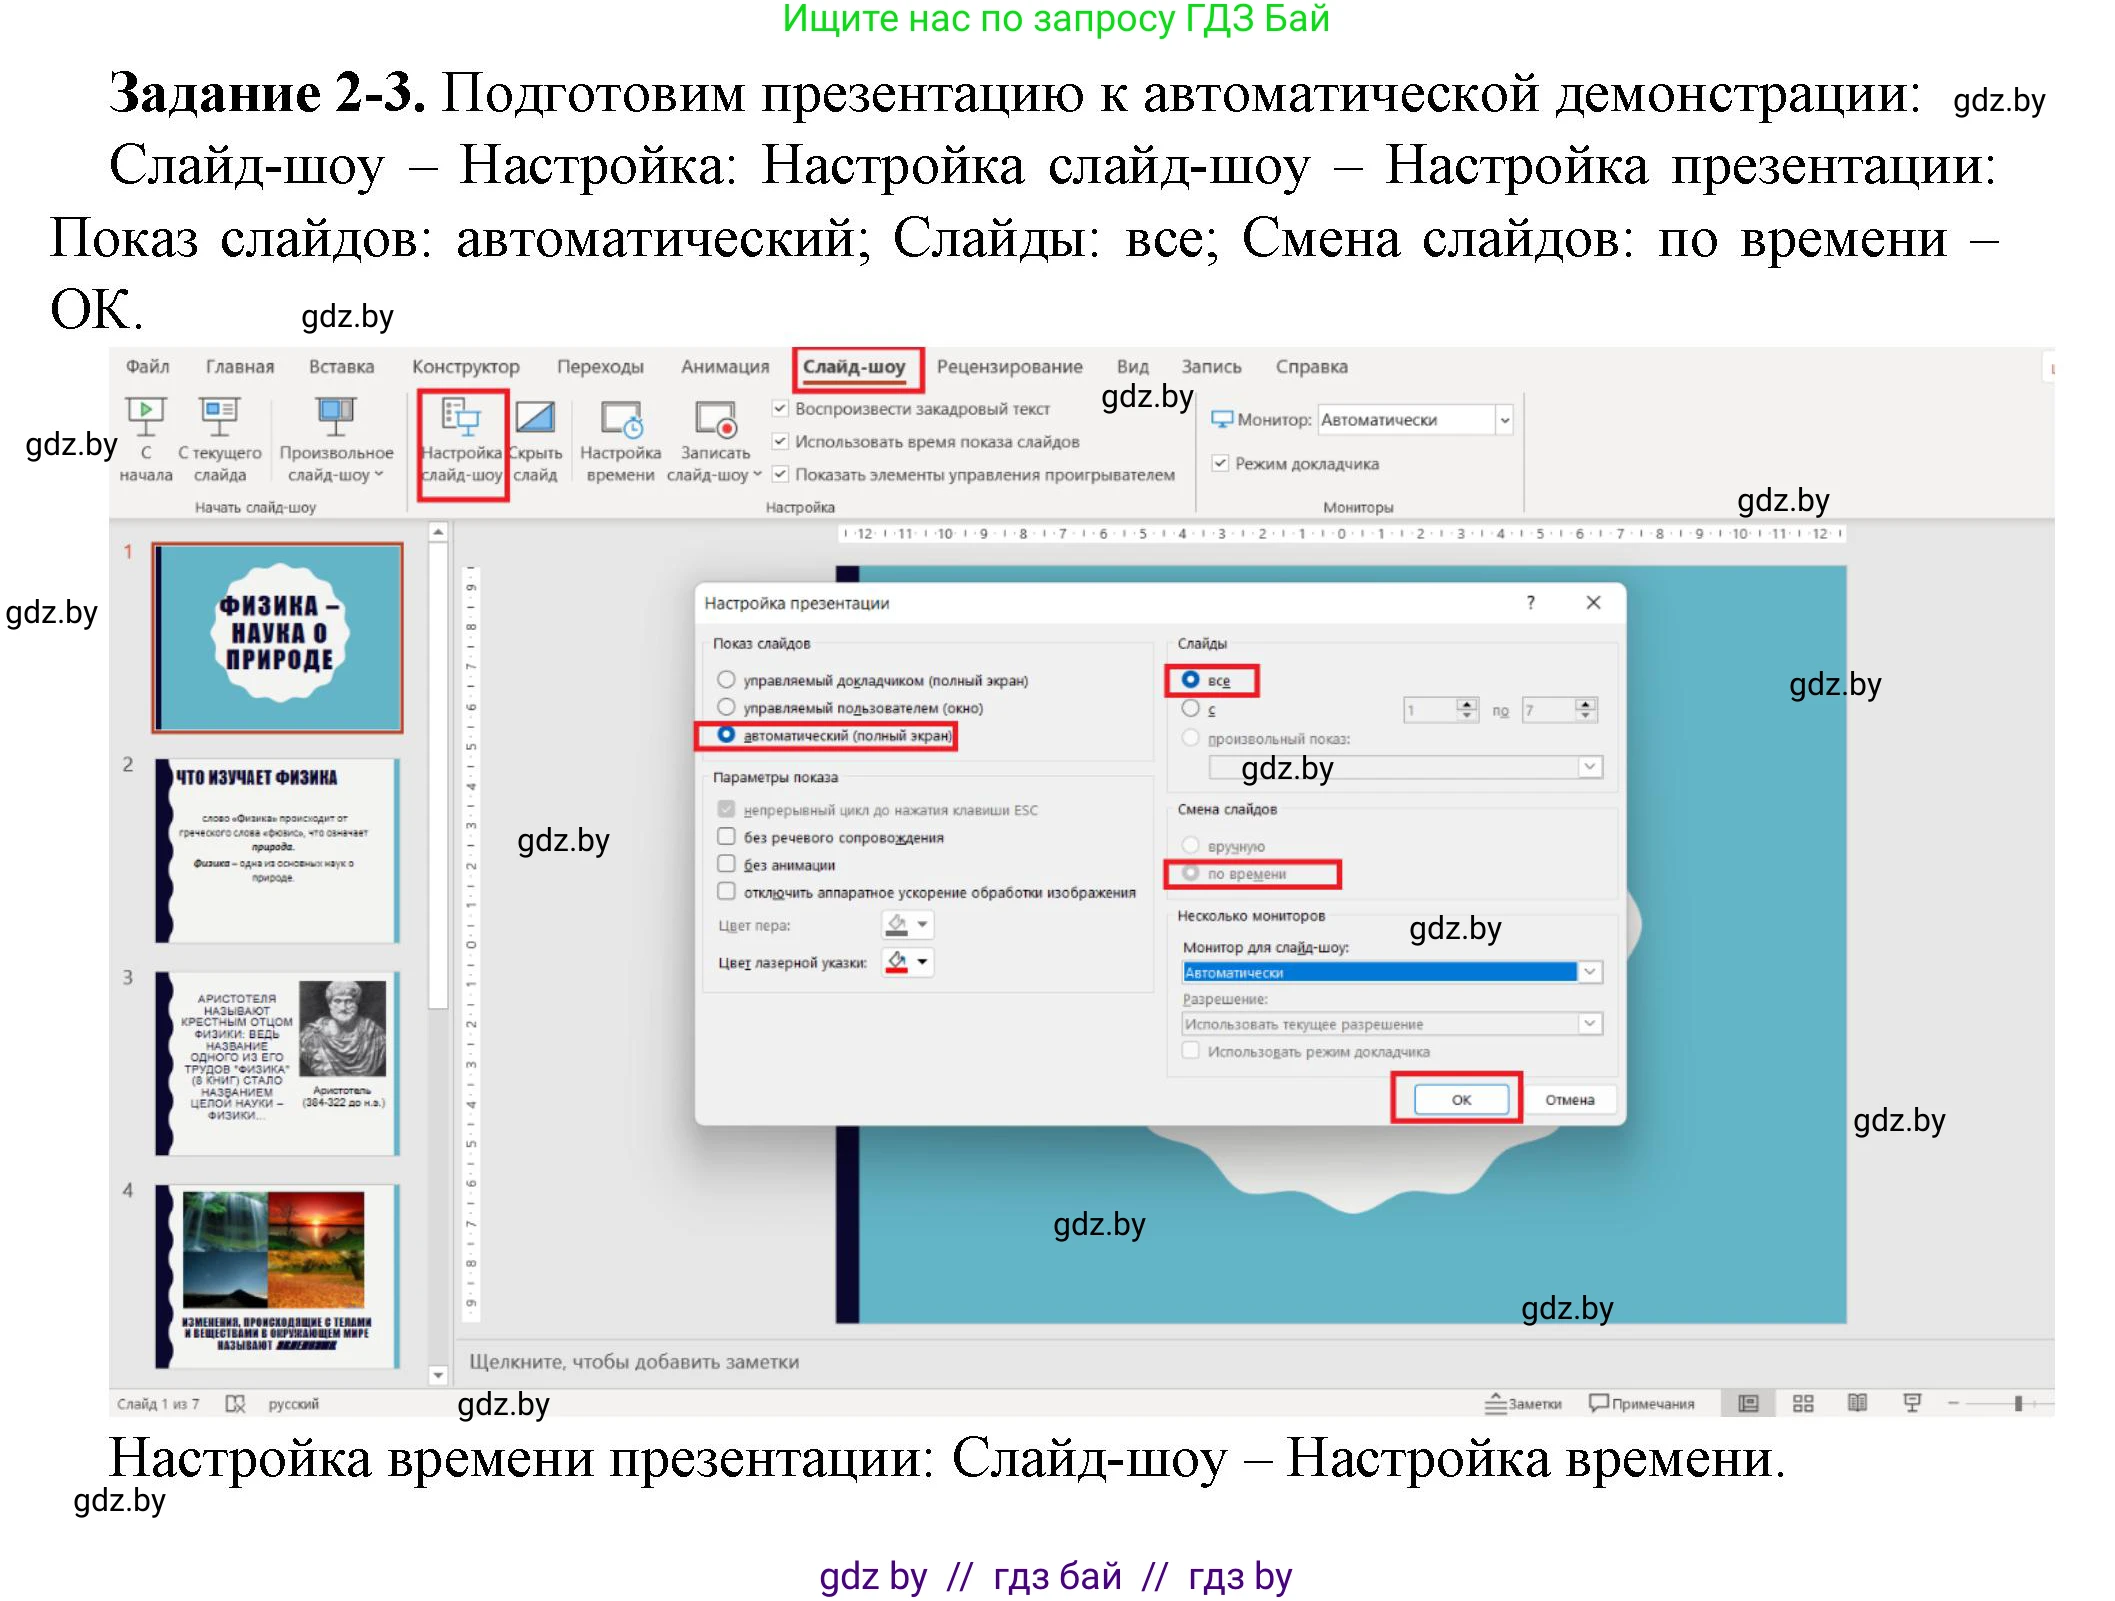Select slide 3 thumbnail in panel
This screenshot has width=2115, height=1601.
[x=277, y=1060]
